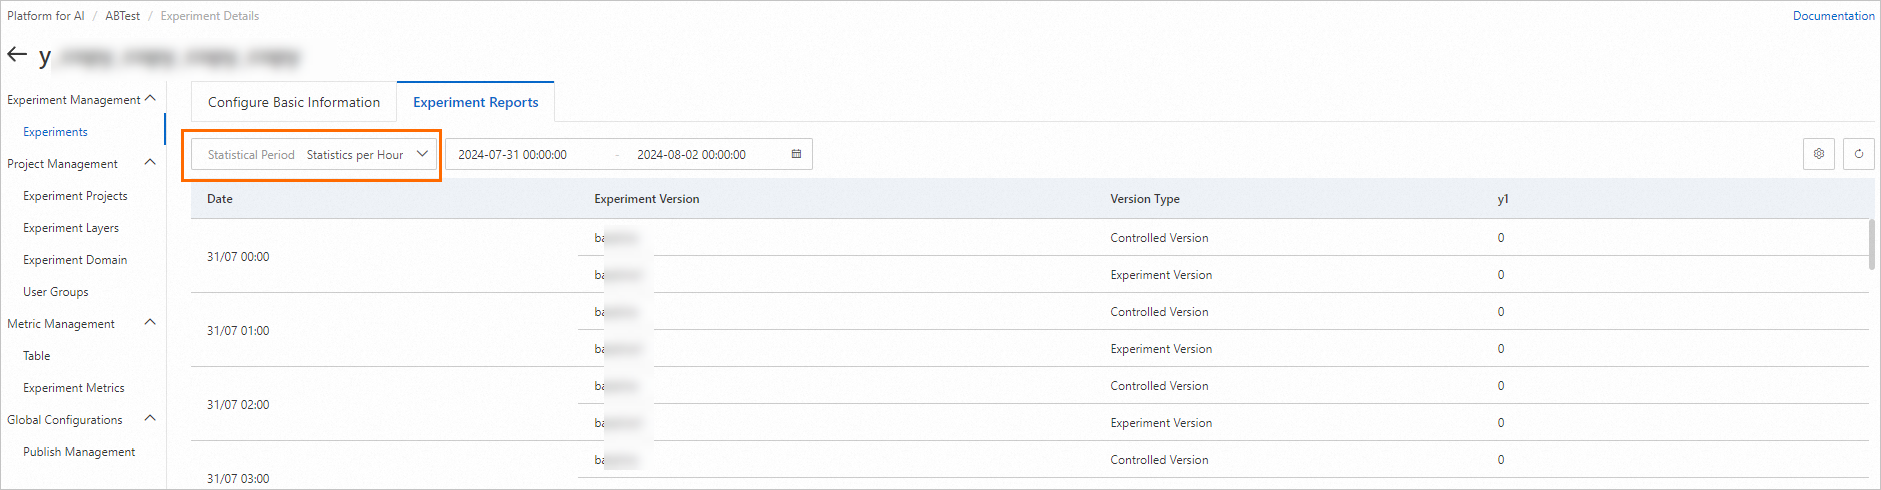Viewport: 1881px width, 490px height.
Task: Click the end date input field
Action: coord(691,155)
